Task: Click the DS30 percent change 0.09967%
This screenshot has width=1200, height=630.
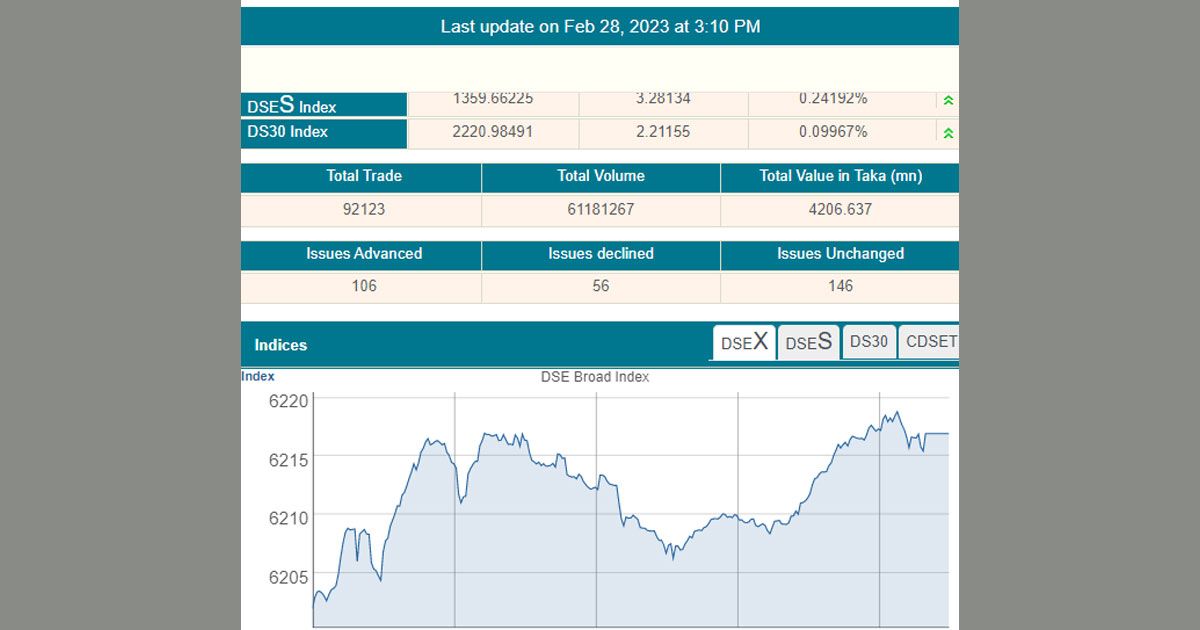Action: tap(833, 132)
